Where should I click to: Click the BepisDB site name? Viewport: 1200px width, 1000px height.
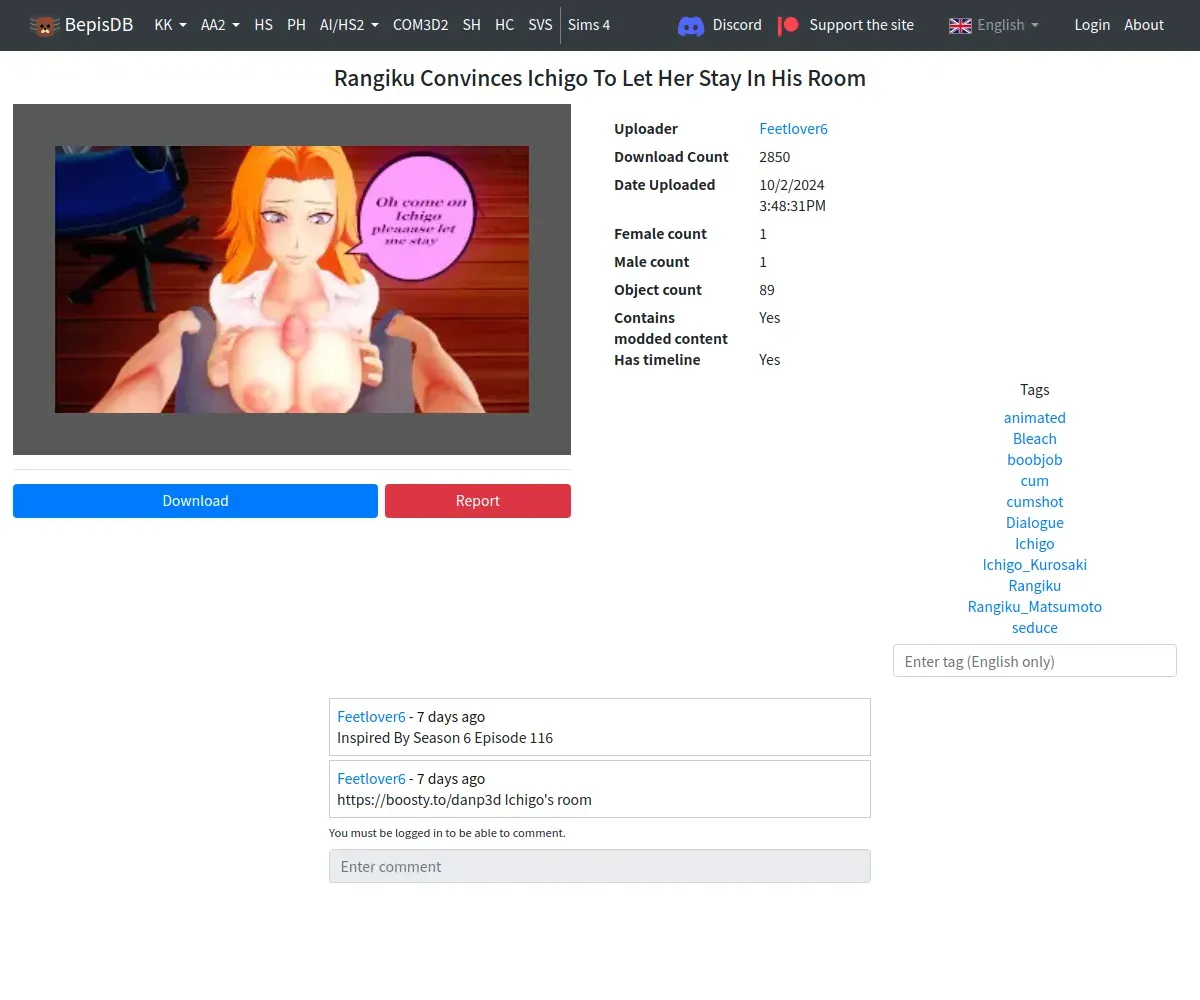99,25
